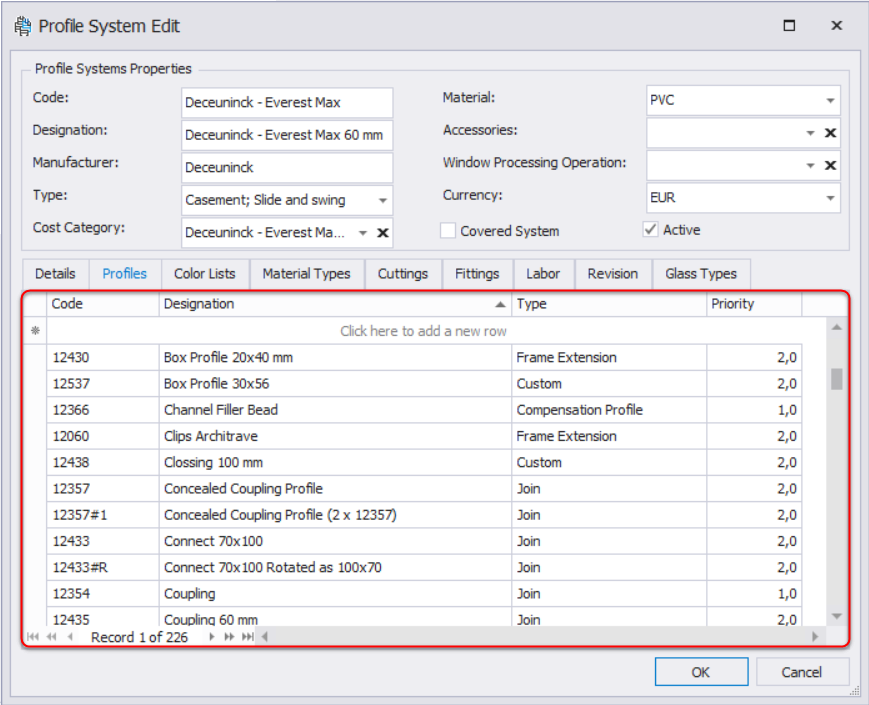Clear the Cost Category value
This screenshot has height=705, width=869.
tap(382, 233)
